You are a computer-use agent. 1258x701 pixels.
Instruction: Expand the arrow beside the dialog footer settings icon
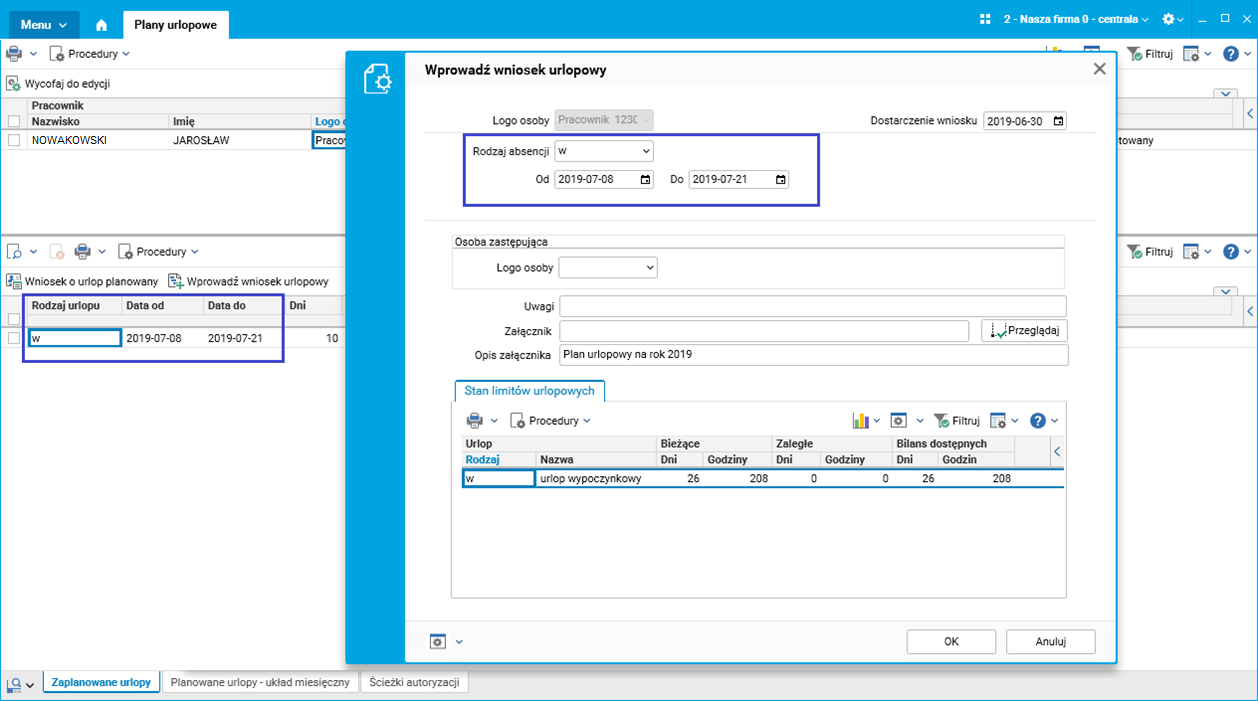pyautogui.click(x=459, y=642)
